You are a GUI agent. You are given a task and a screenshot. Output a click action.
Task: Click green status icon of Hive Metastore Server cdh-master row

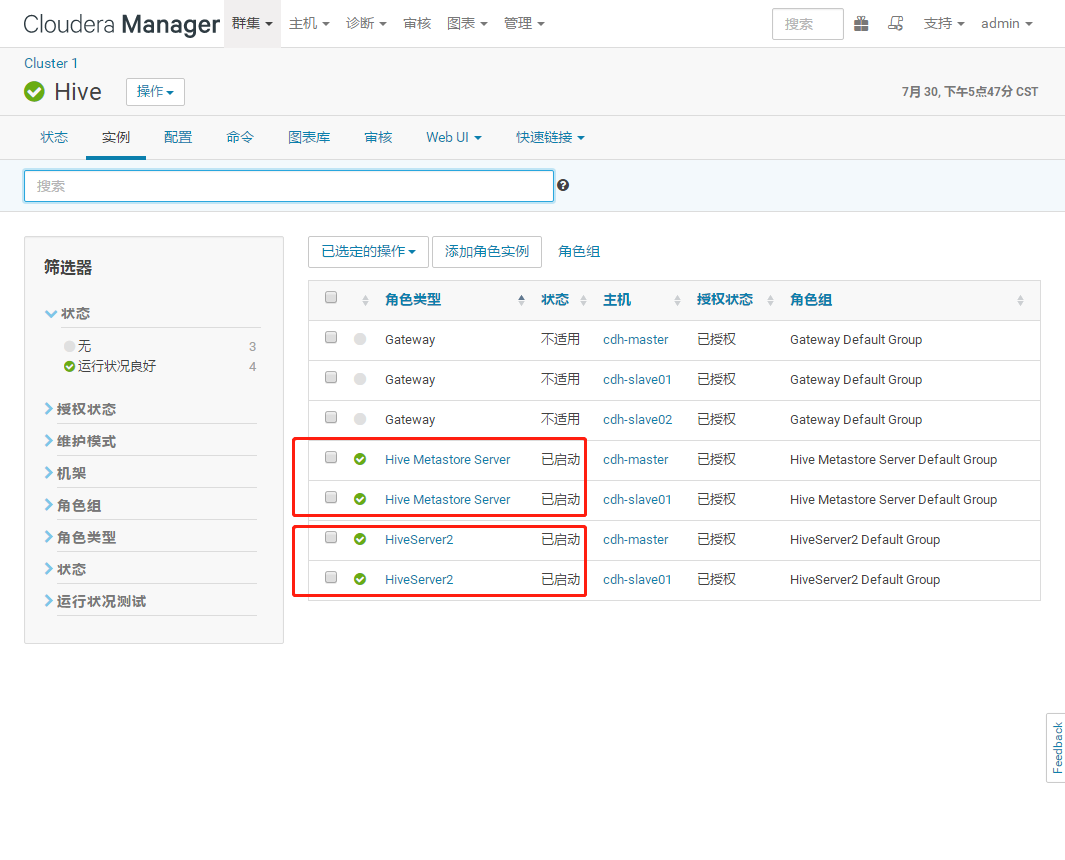(360, 460)
